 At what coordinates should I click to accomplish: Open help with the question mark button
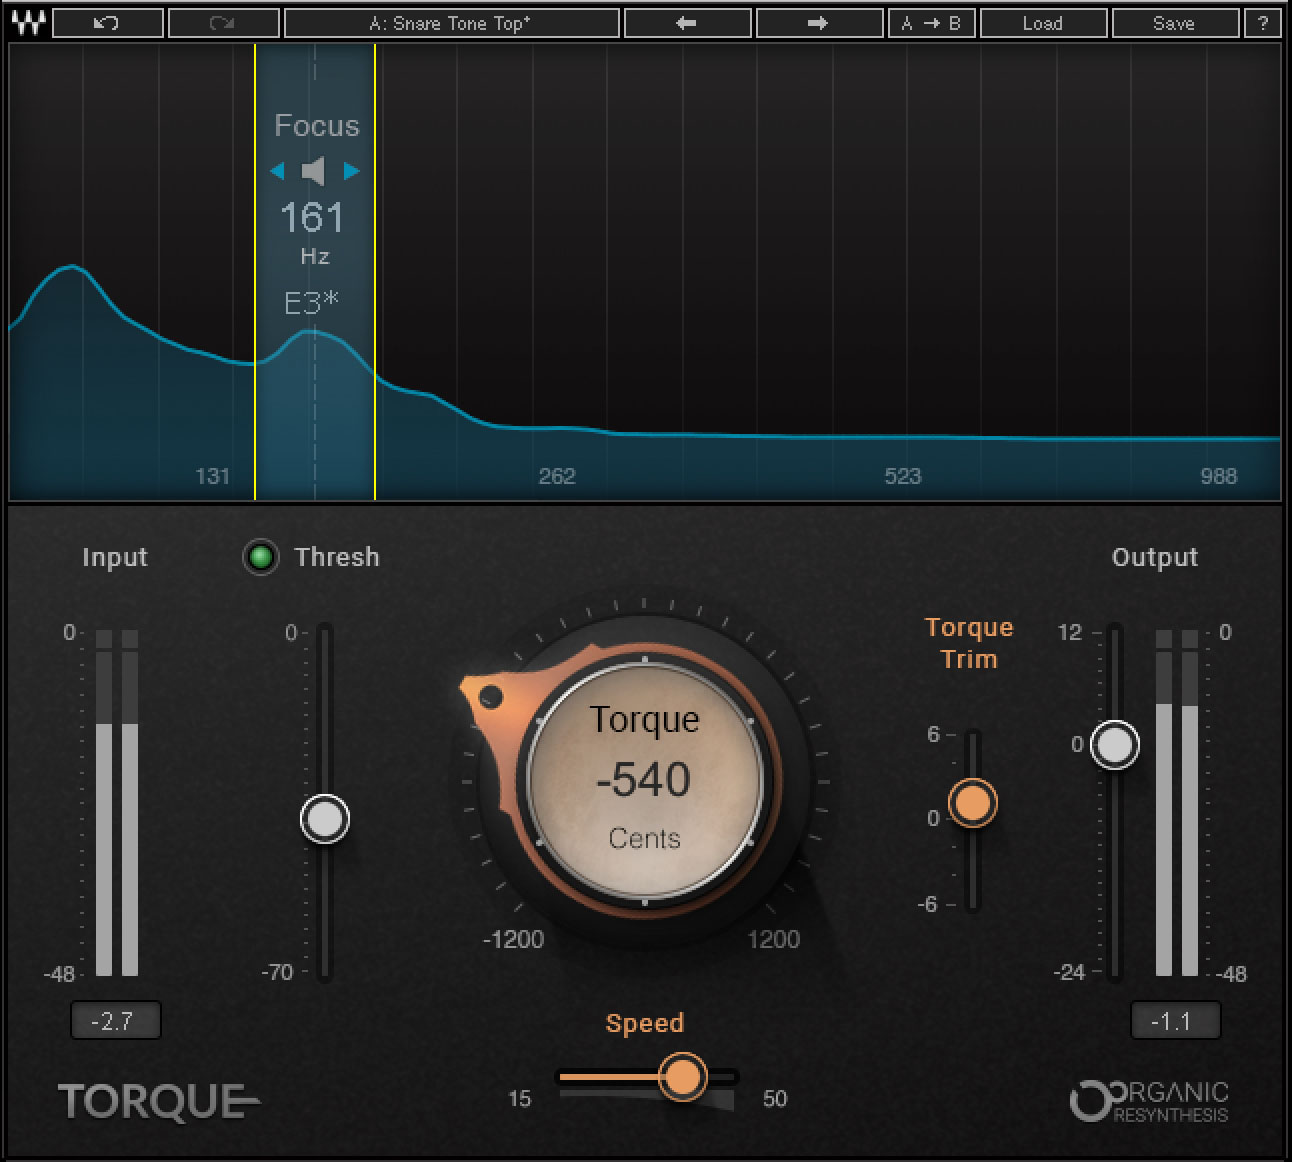[x=1263, y=23]
